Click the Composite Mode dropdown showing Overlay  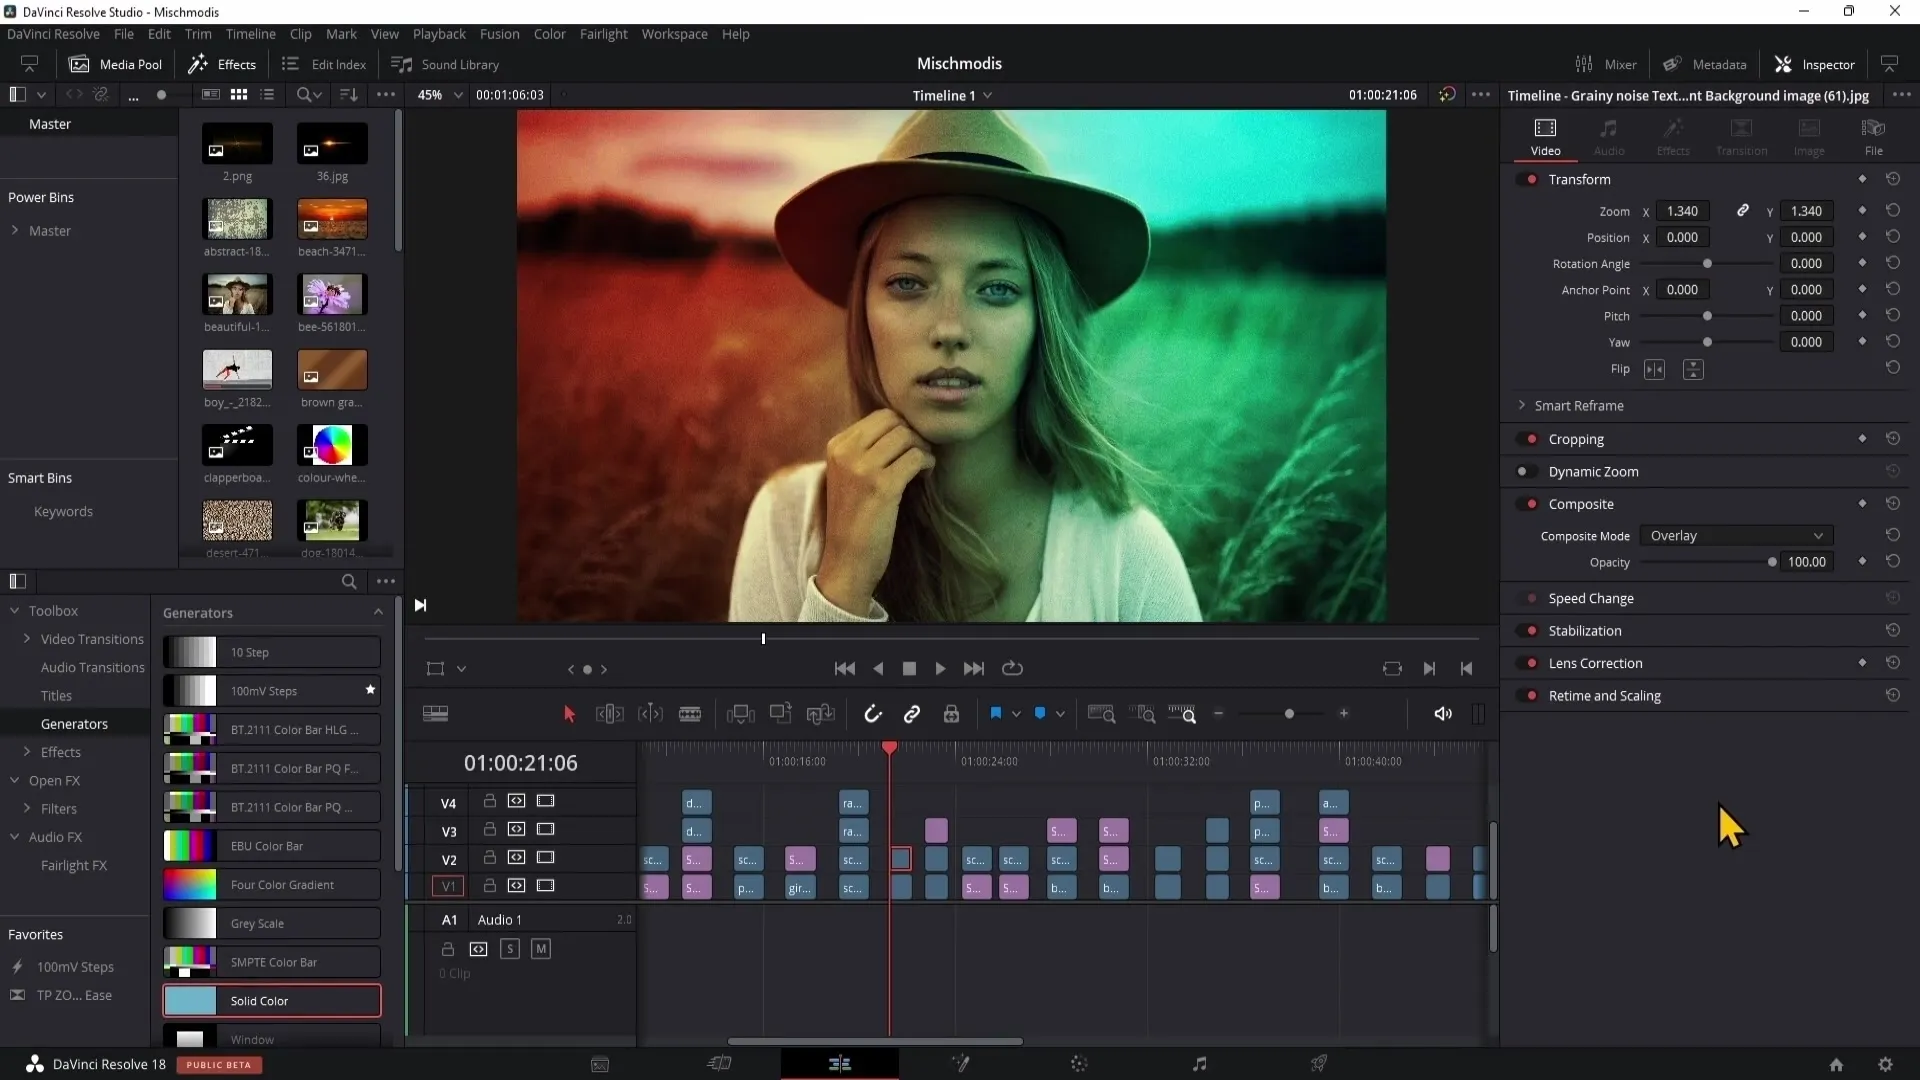(1735, 535)
